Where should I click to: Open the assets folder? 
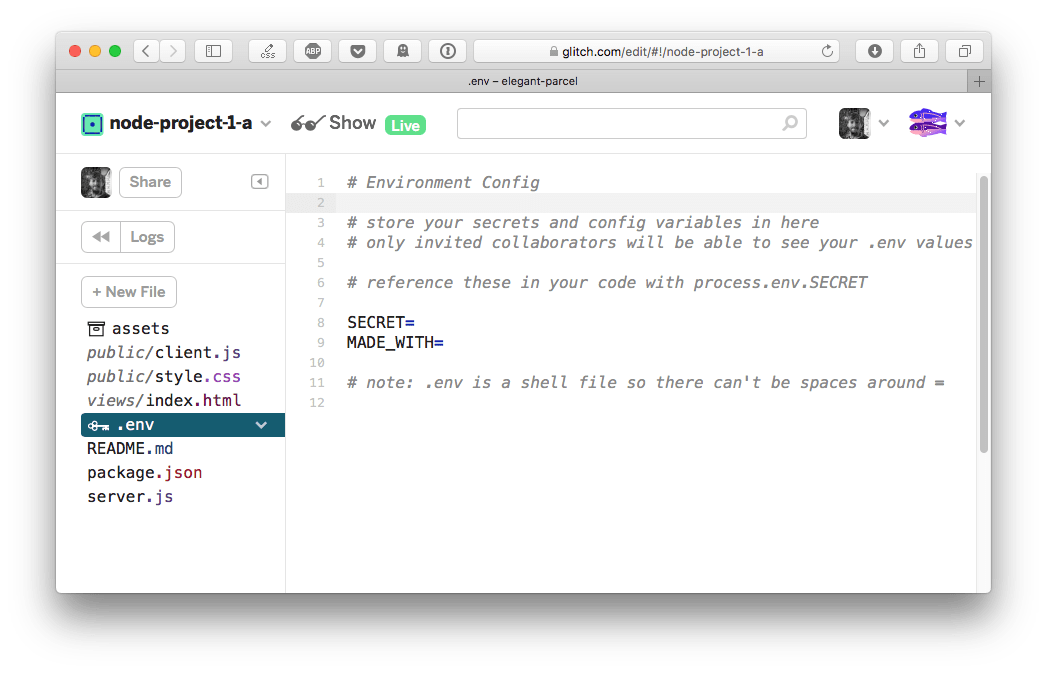click(x=128, y=328)
